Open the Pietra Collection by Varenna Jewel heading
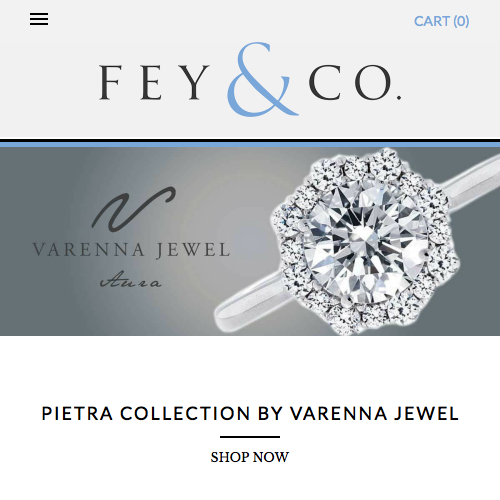Screen dimensions: 500x500 250,413
